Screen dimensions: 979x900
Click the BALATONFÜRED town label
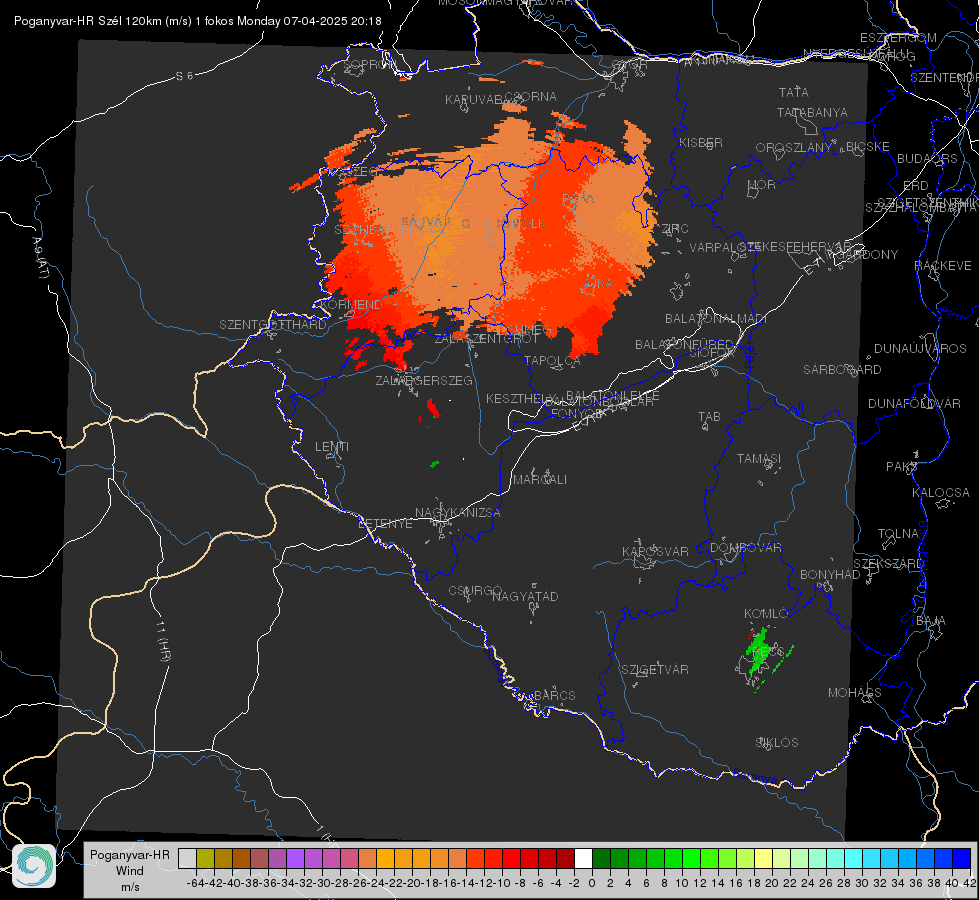[x=684, y=345]
